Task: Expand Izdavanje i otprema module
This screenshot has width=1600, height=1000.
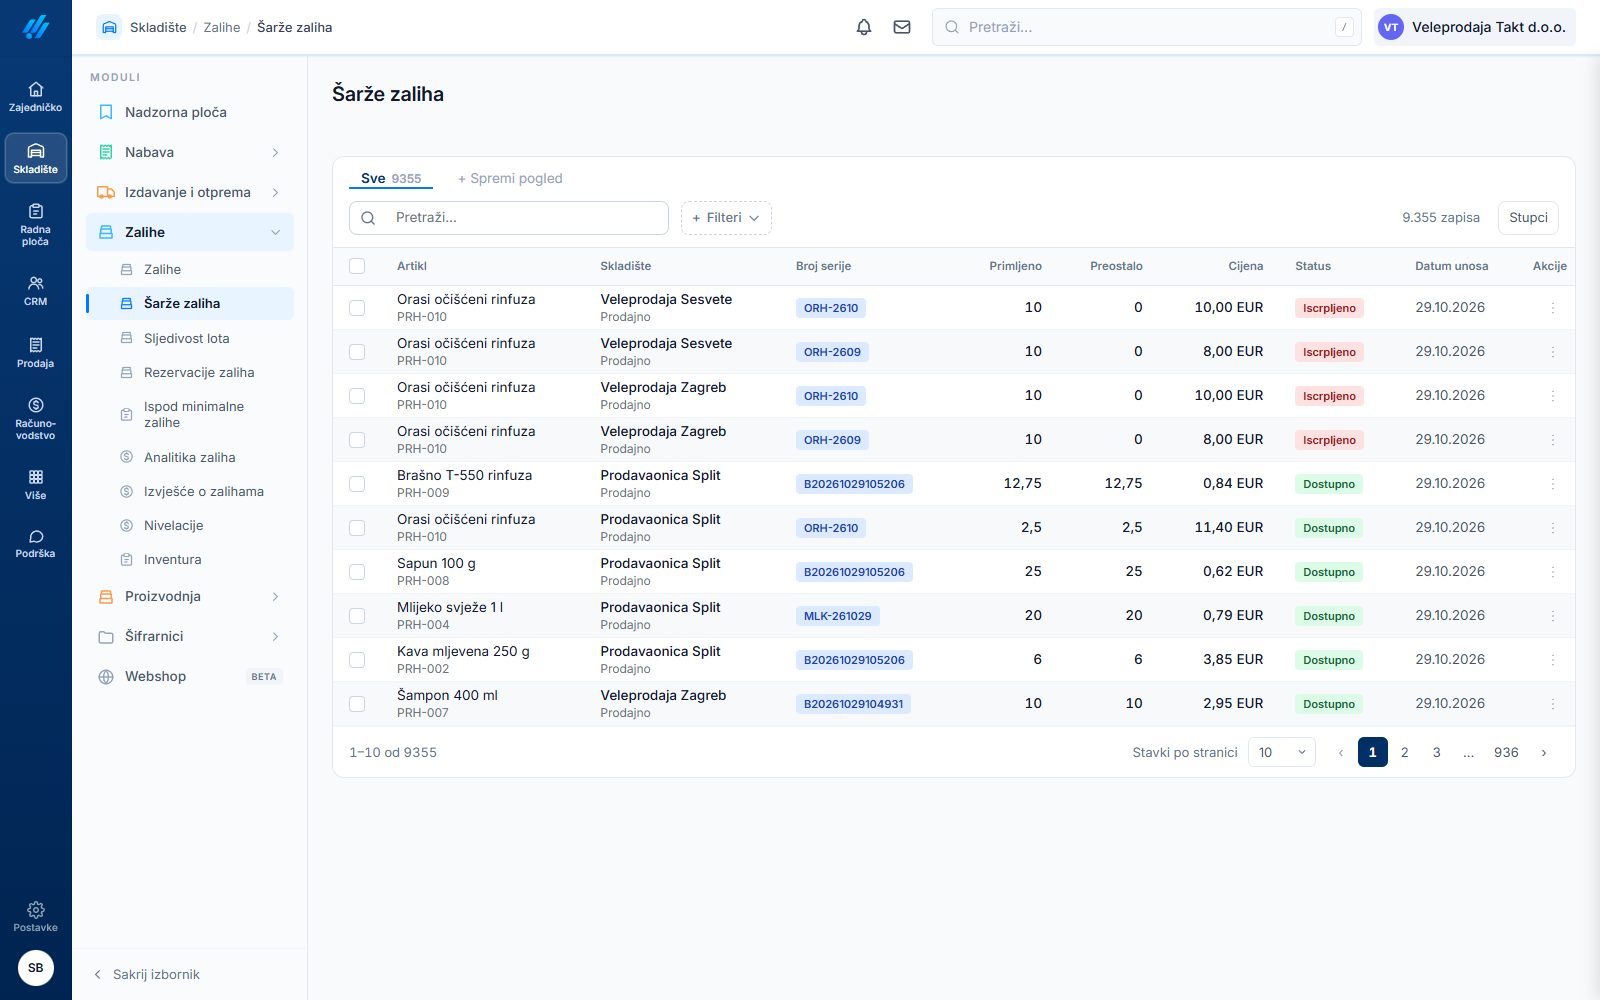Action: coord(190,192)
